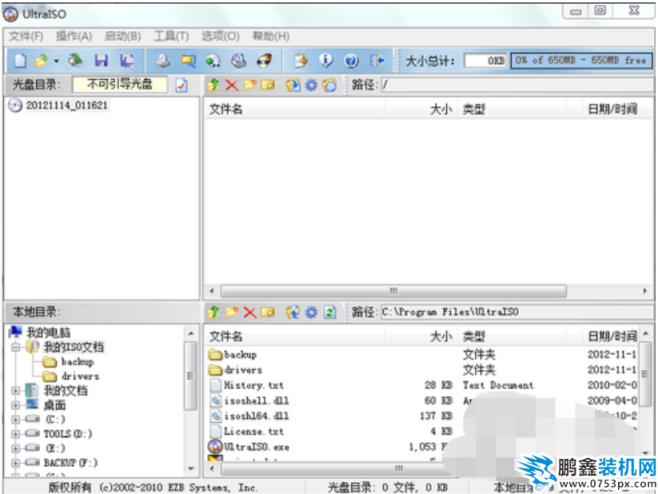
Task: Expand the 桌面 tree node
Action: pyautogui.click(x=16, y=405)
